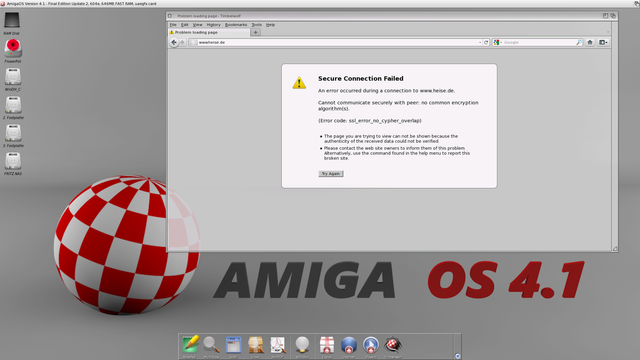
Task: Go forward with the browser forward arrow
Action: (x=182, y=42)
